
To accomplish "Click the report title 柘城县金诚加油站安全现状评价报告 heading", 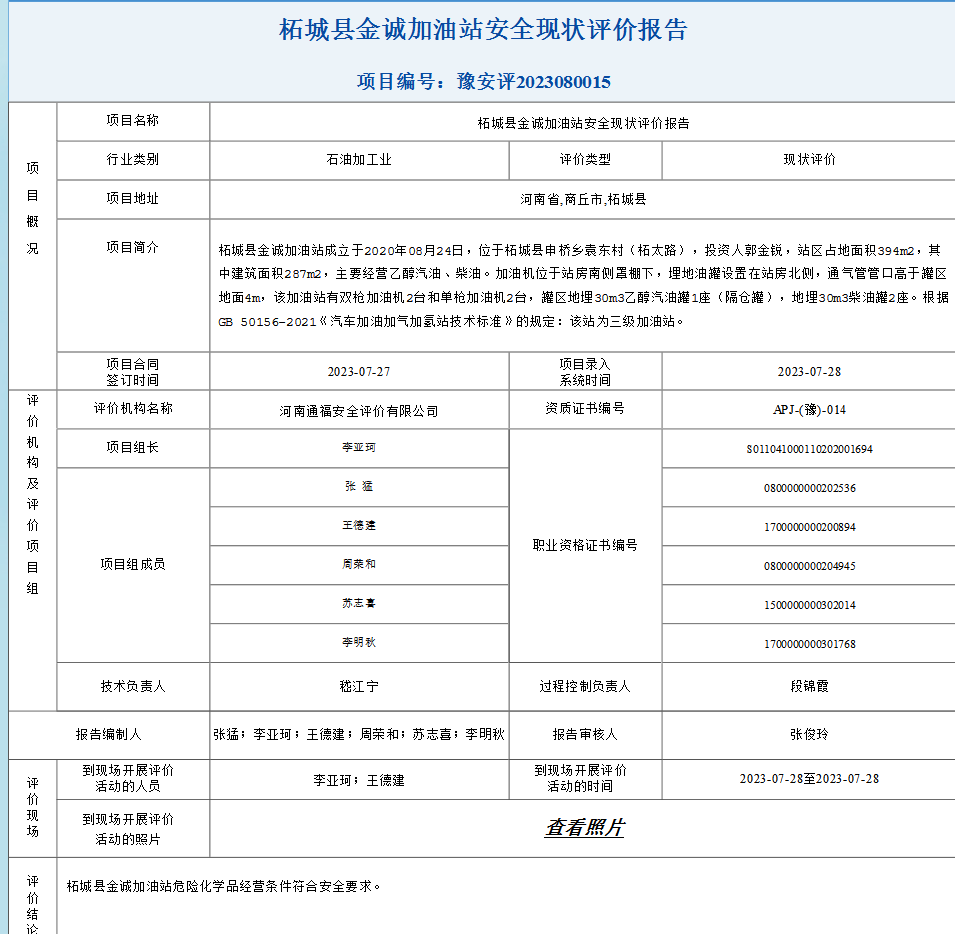I will 483,30.
